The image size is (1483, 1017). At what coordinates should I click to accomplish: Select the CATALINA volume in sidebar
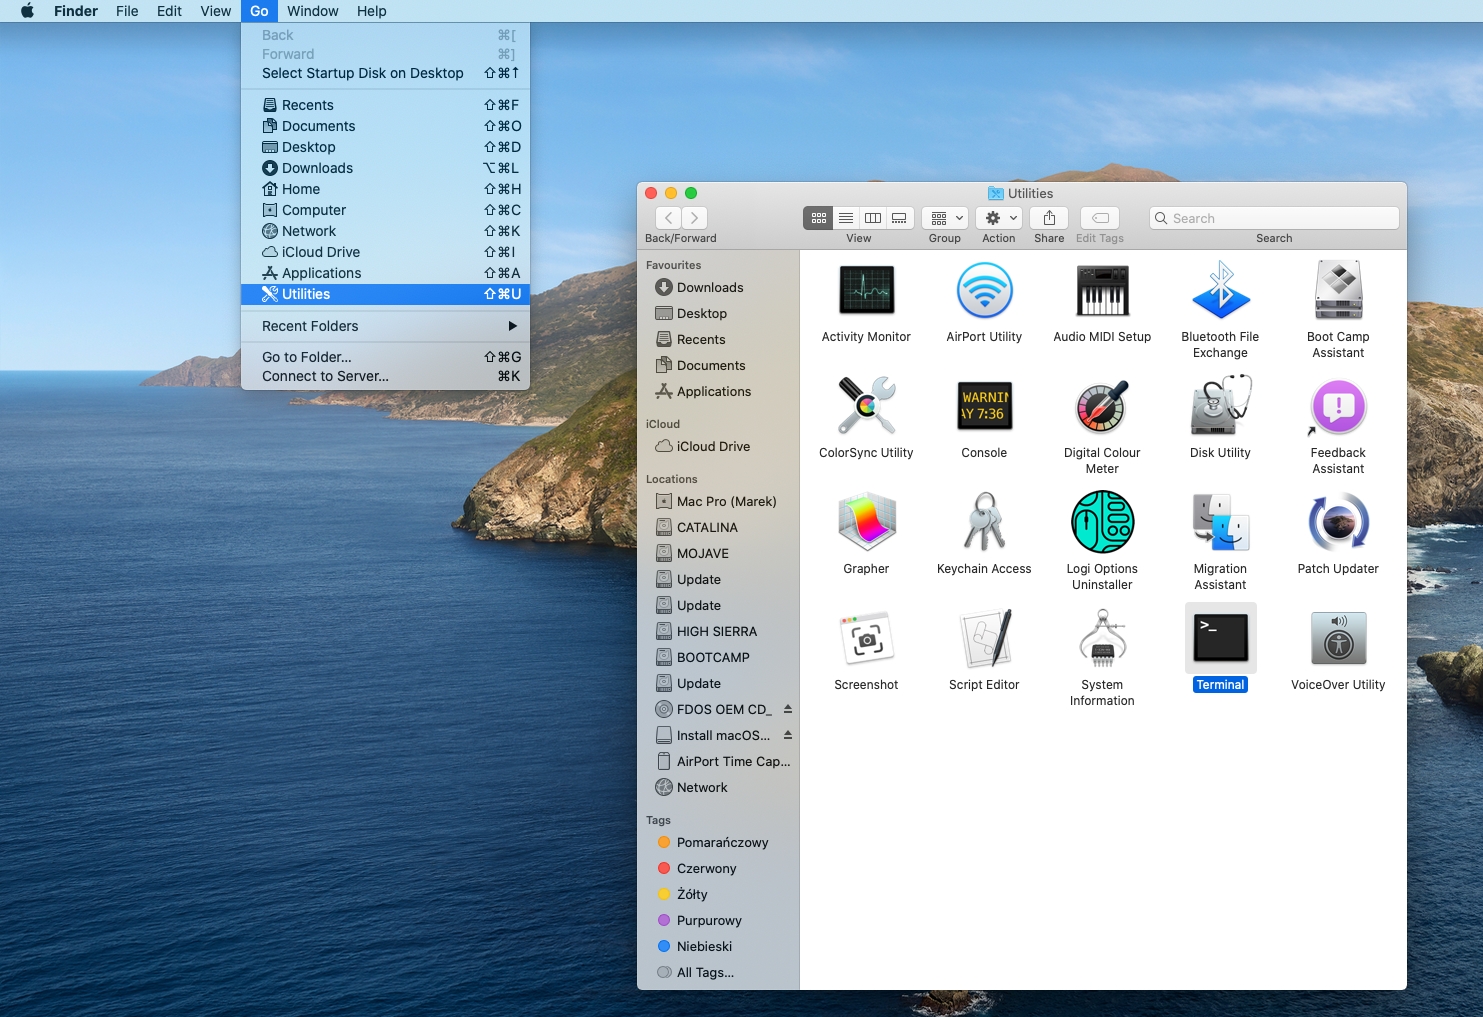click(707, 527)
